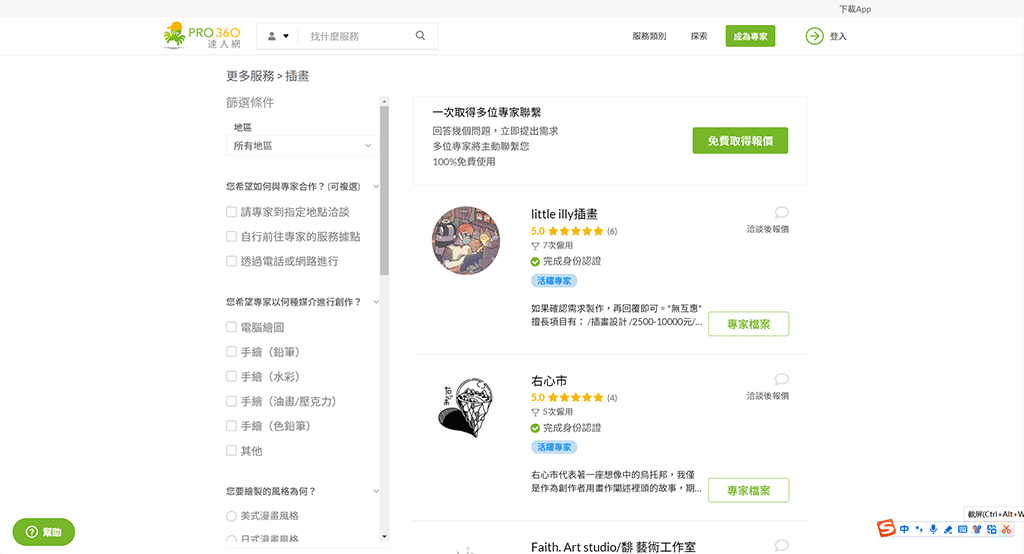Click the handwriting pen icon in IME bar
This screenshot has width=1024, height=554.
point(948,529)
